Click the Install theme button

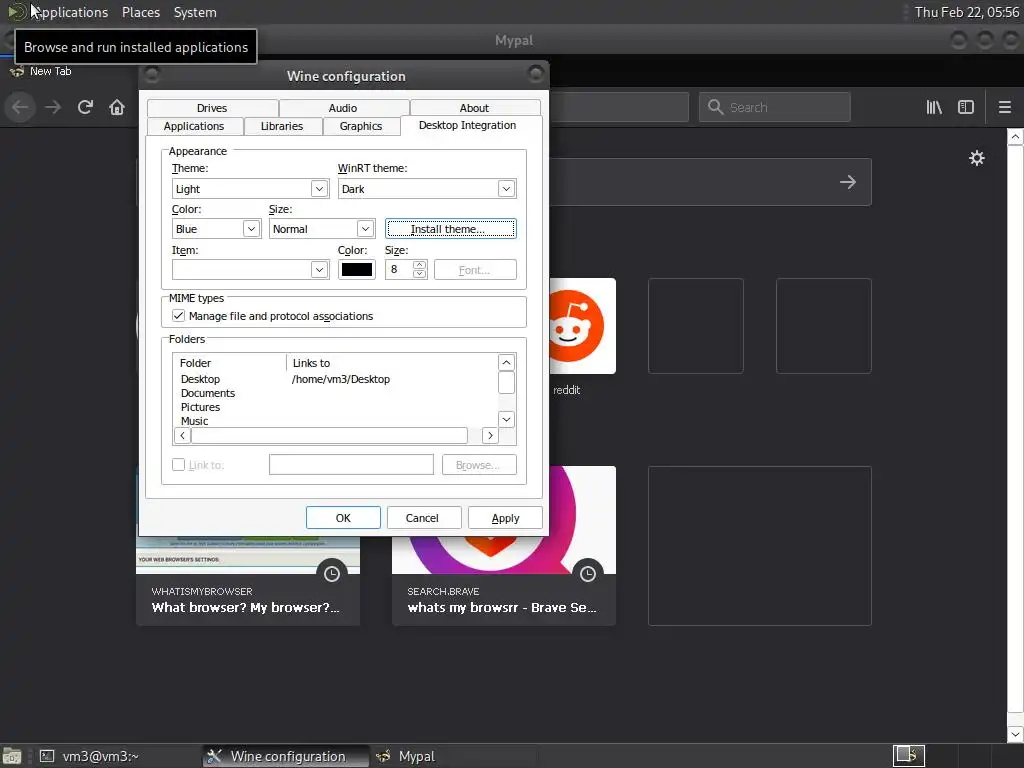(x=451, y=229)
